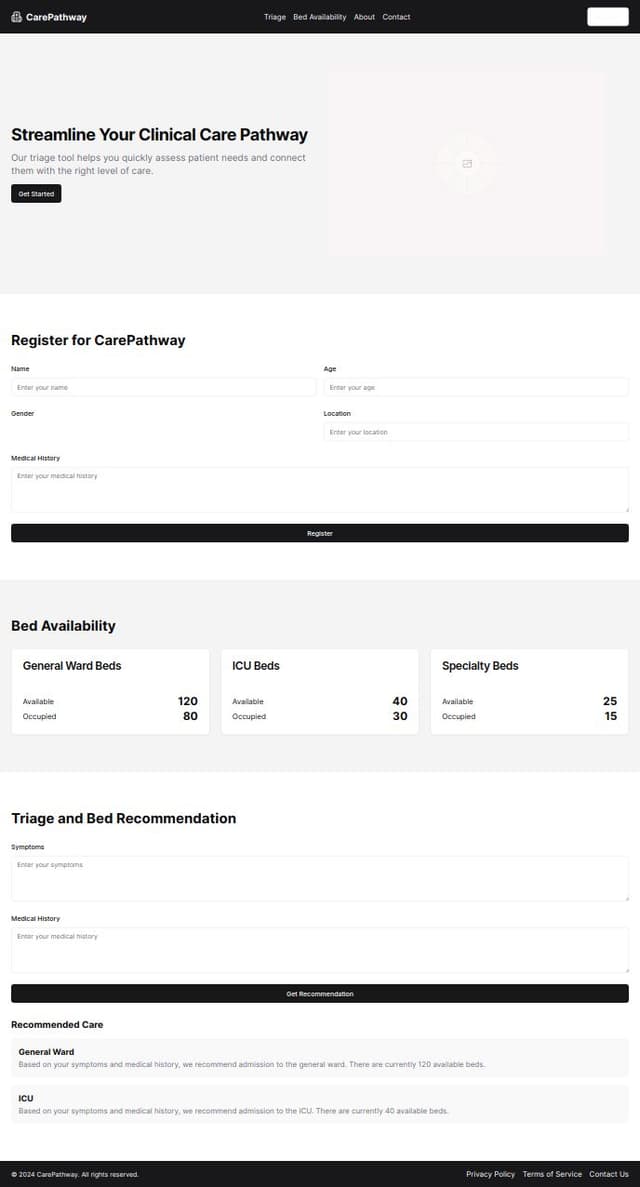
Task: Click the copyright notice in footer
Action: [x=75, y=1174]
